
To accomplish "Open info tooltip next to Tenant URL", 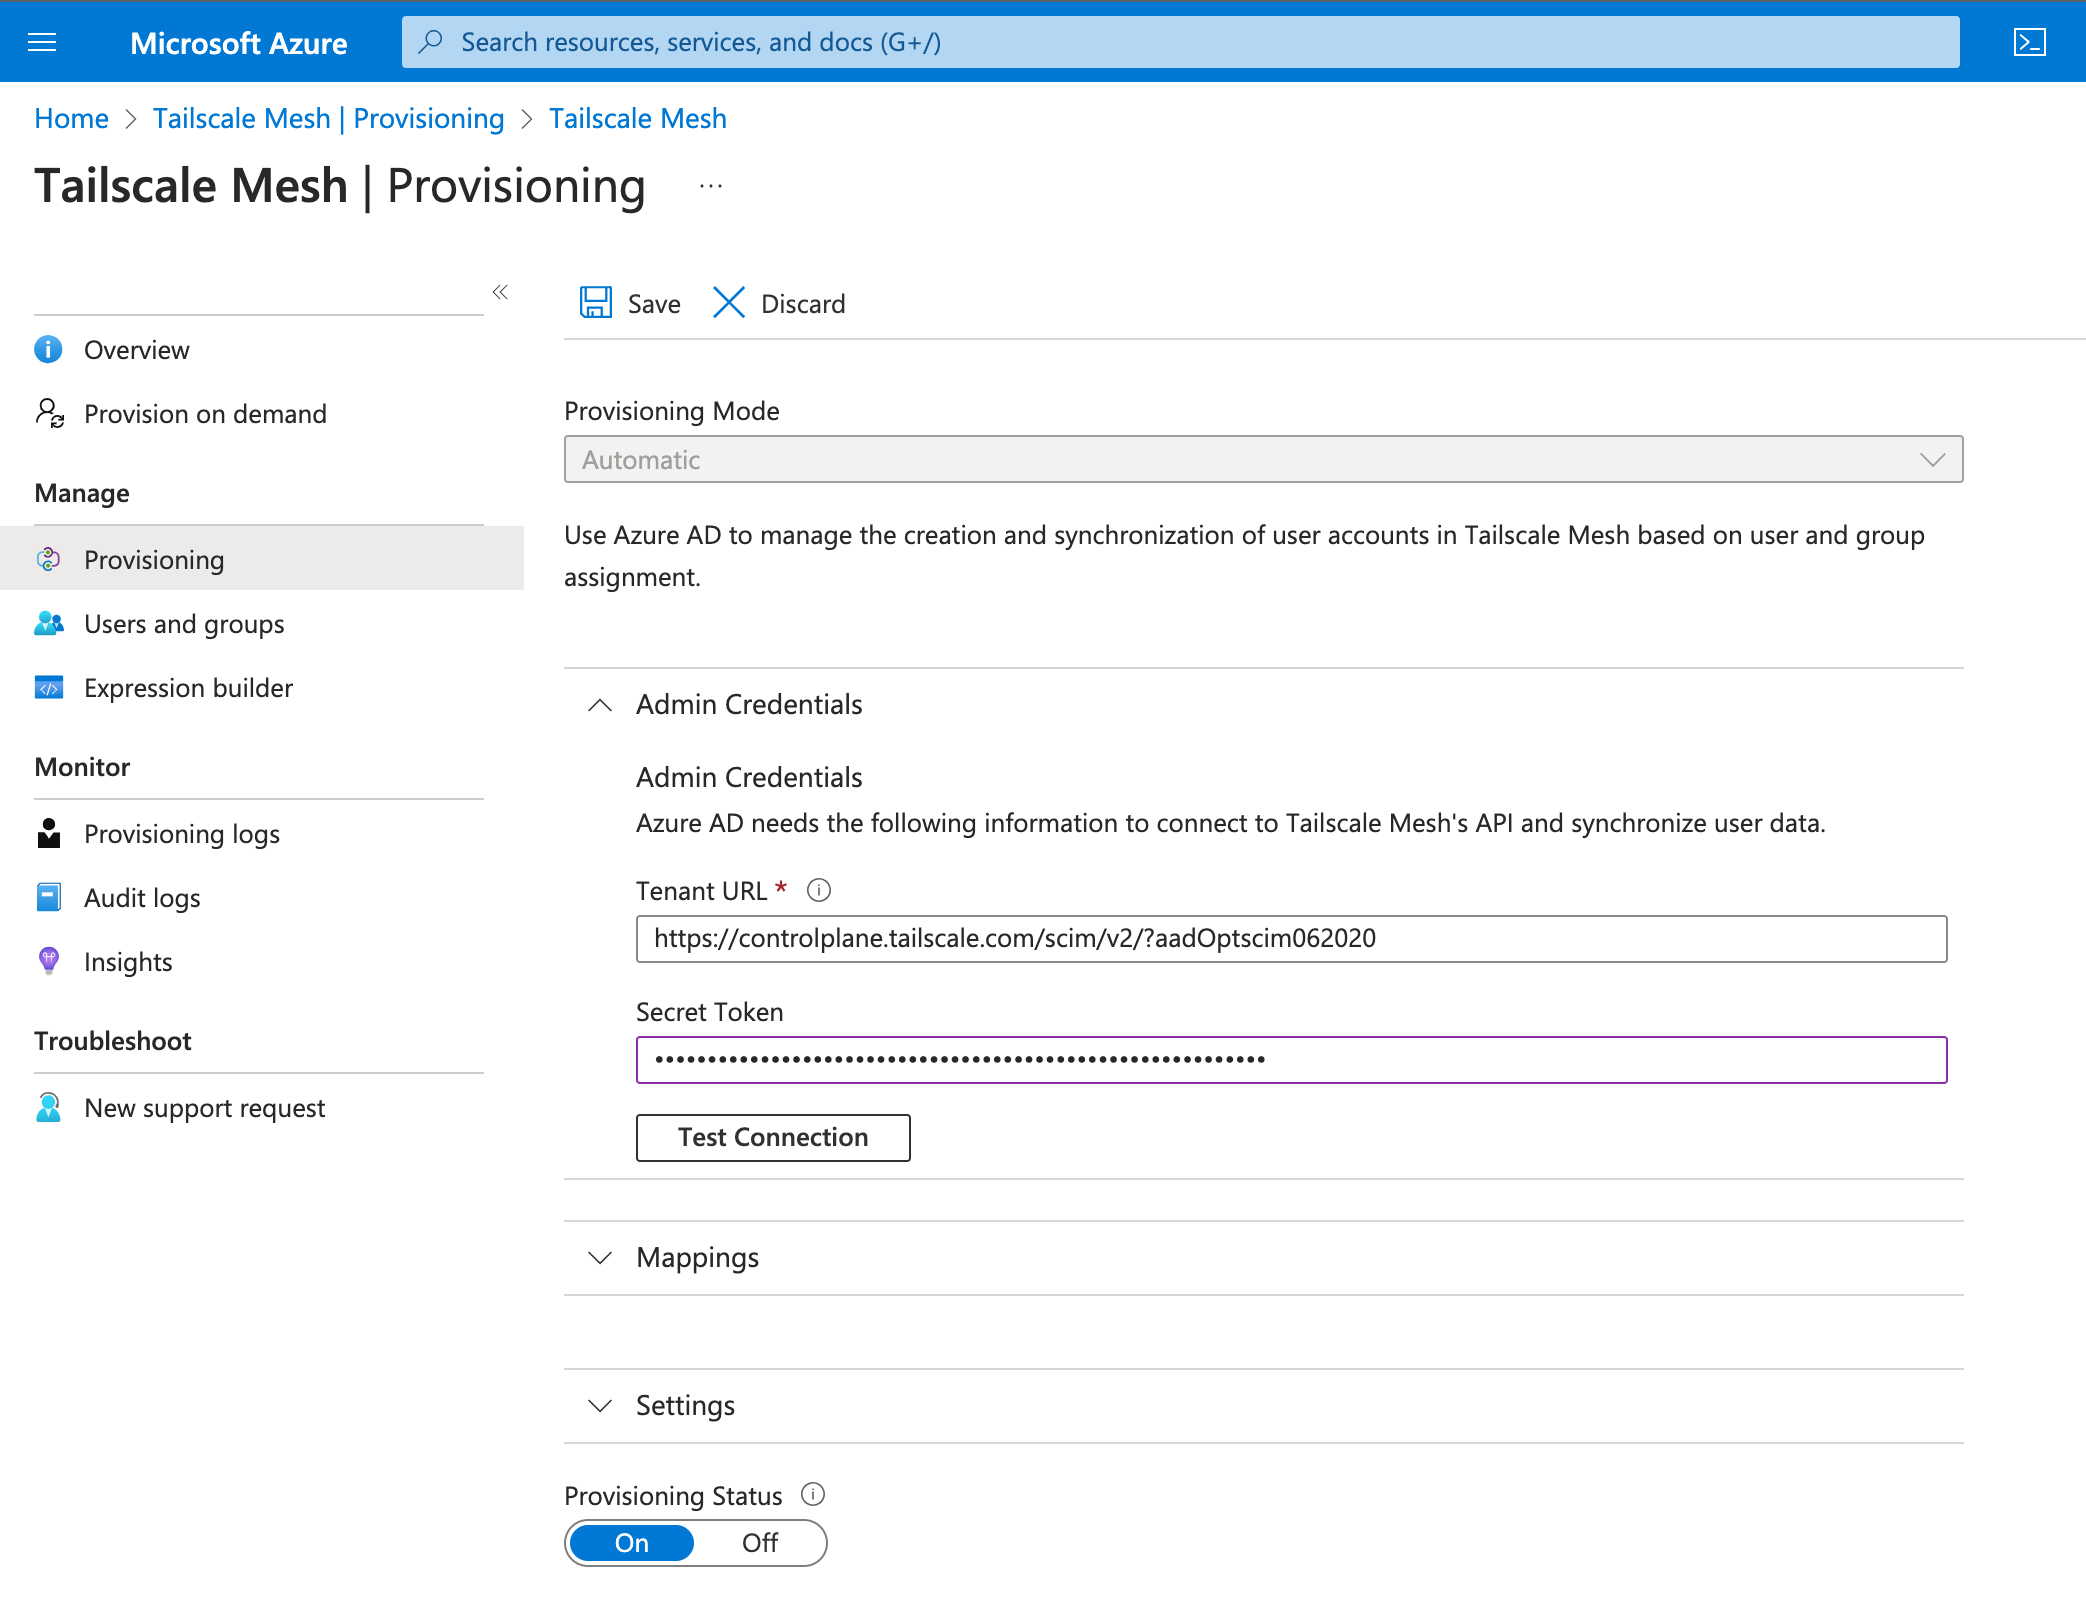I will pyautogui.click(x=819, y=890).
